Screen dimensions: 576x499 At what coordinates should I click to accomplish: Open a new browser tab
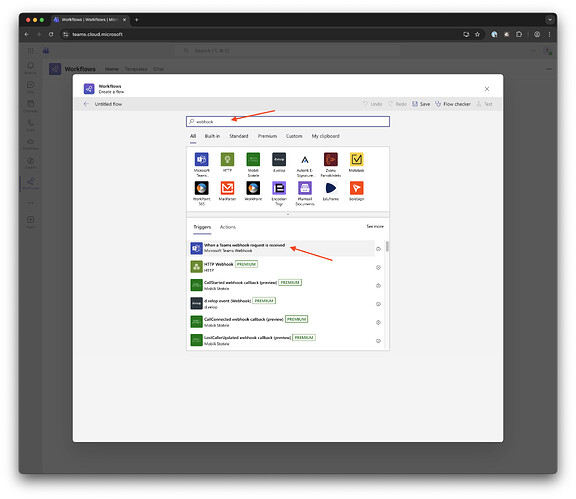(x=136, y=20)
